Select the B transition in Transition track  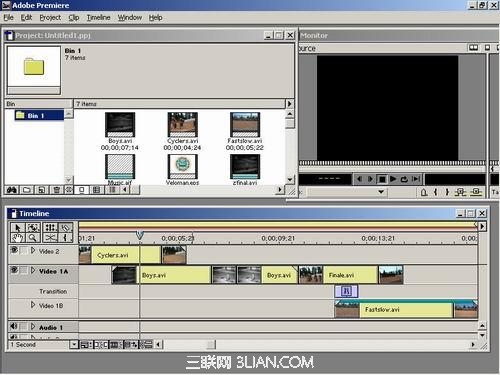click(x=346, y=291)
